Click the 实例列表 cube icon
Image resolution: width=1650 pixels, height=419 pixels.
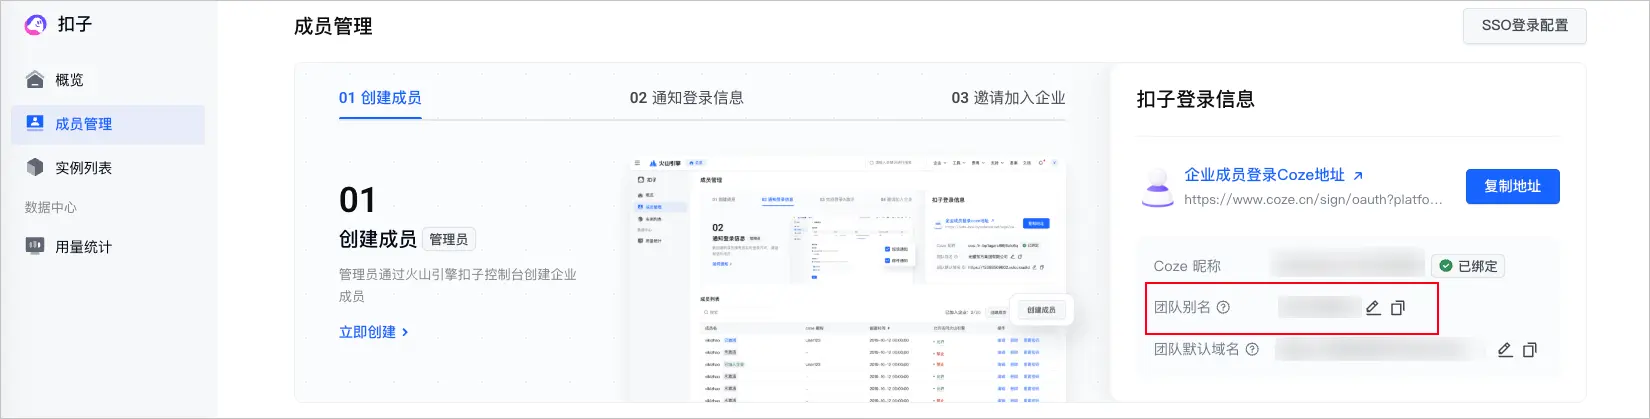[35, 167]
